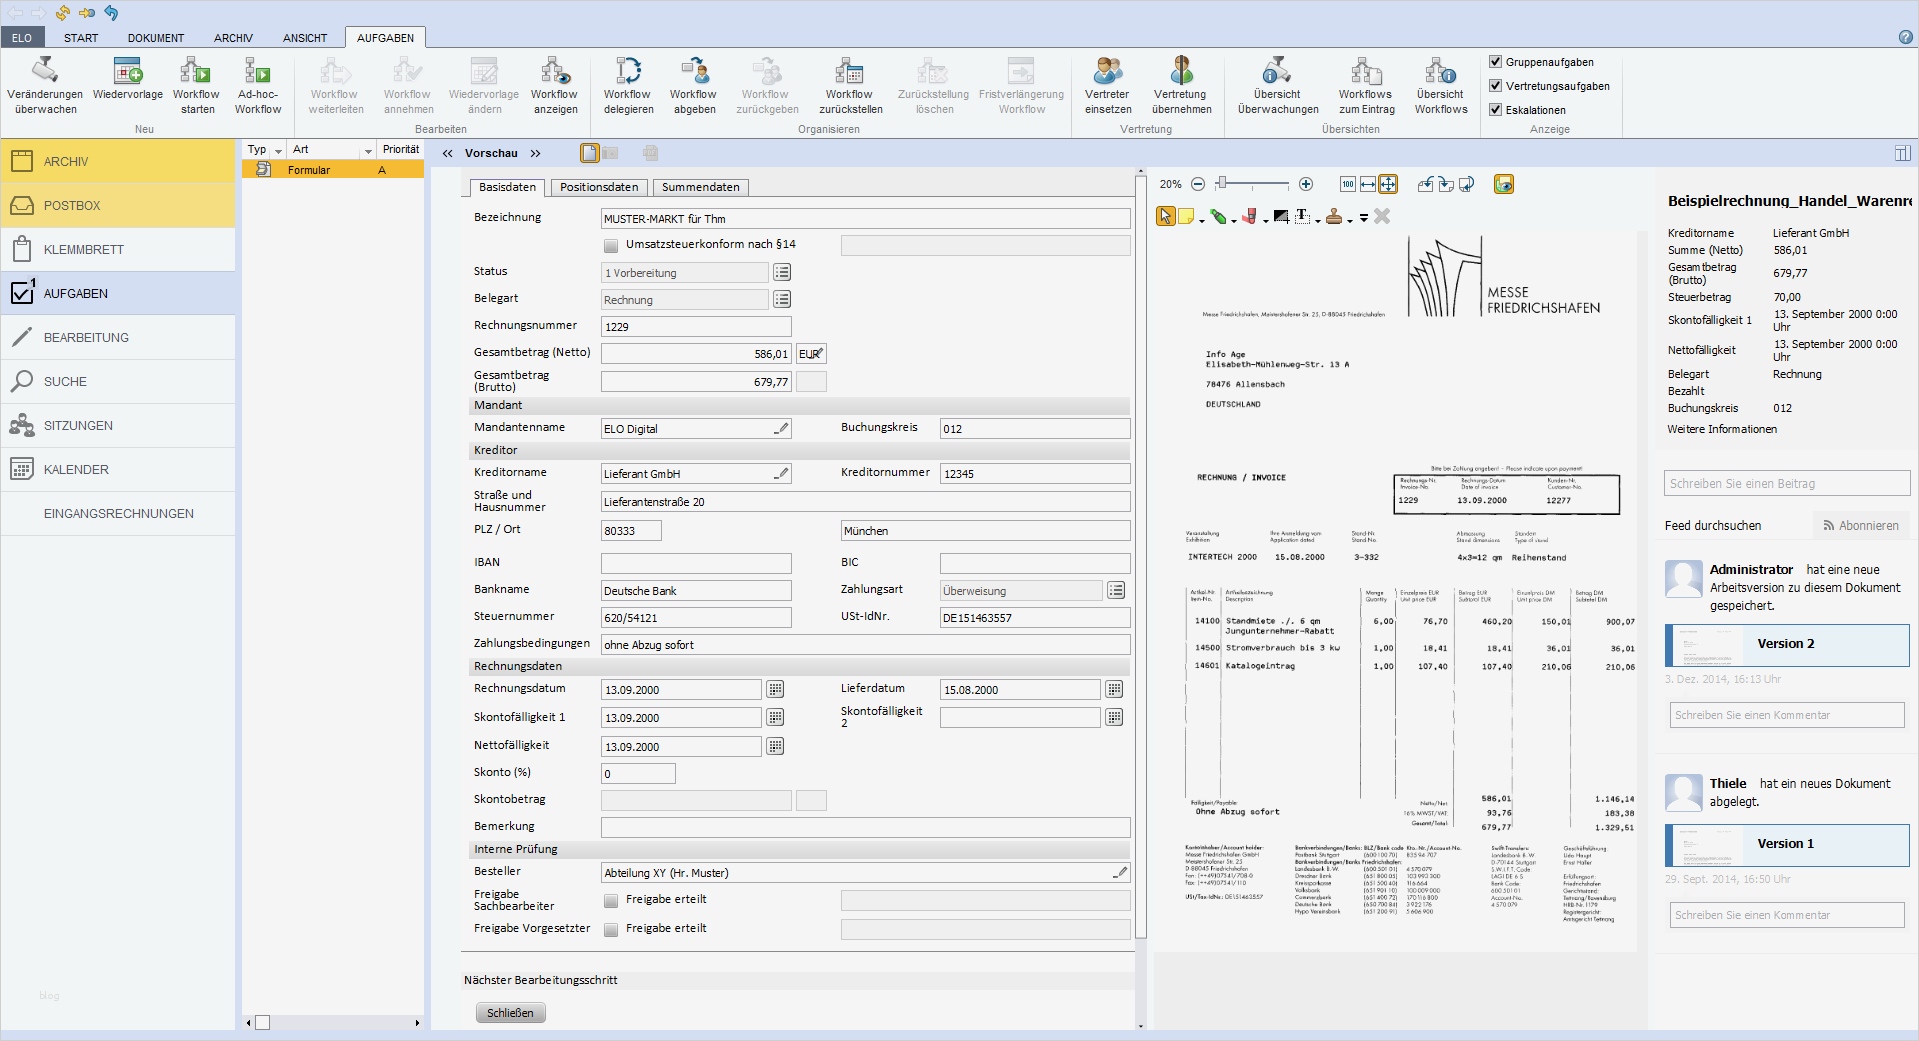This screenshot has width=1919, height=1041.
Task: Click the zoom in plus icon in preview
Action: (x=1305, y=184)
